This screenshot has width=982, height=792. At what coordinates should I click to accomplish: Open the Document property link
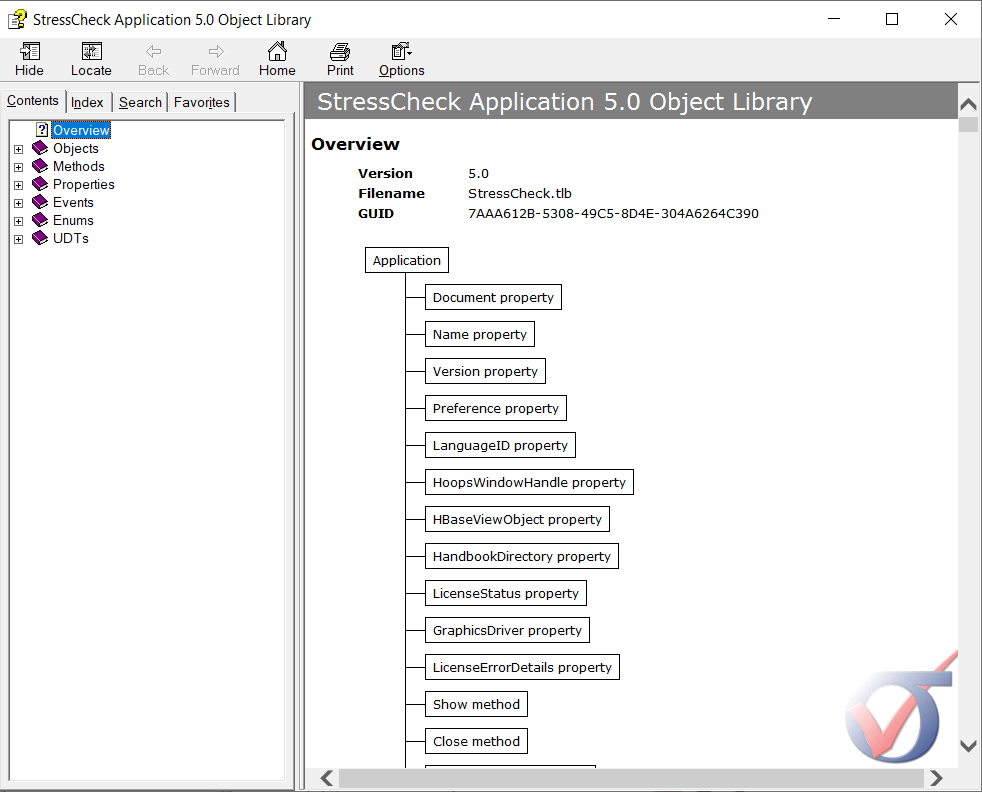(493, 297)
